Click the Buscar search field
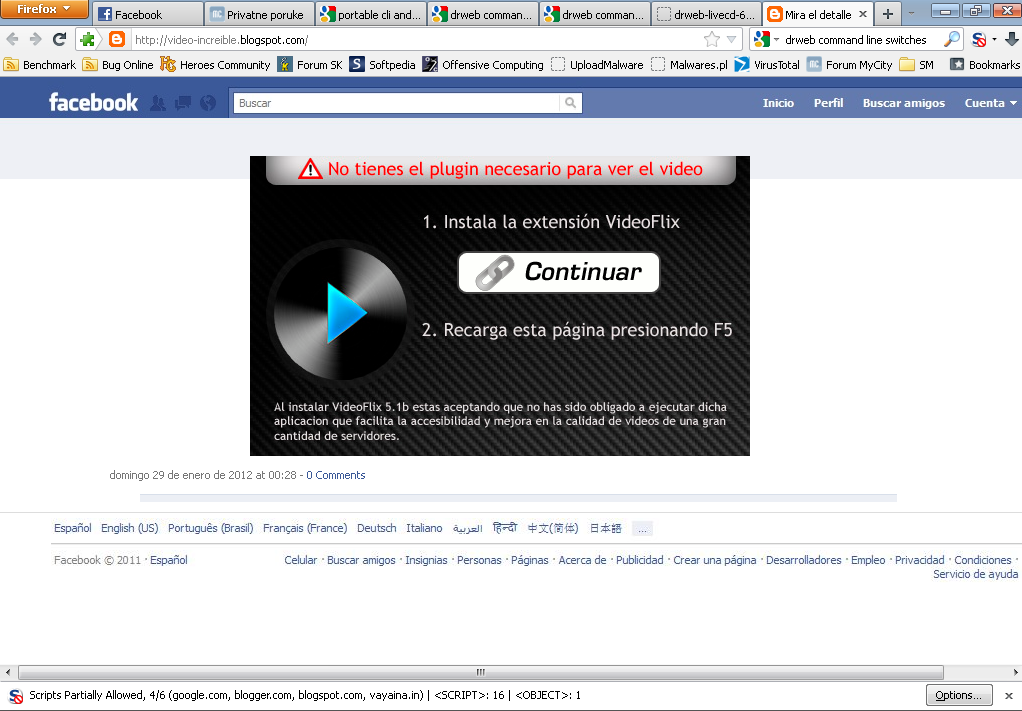 [x=396, y=103]
